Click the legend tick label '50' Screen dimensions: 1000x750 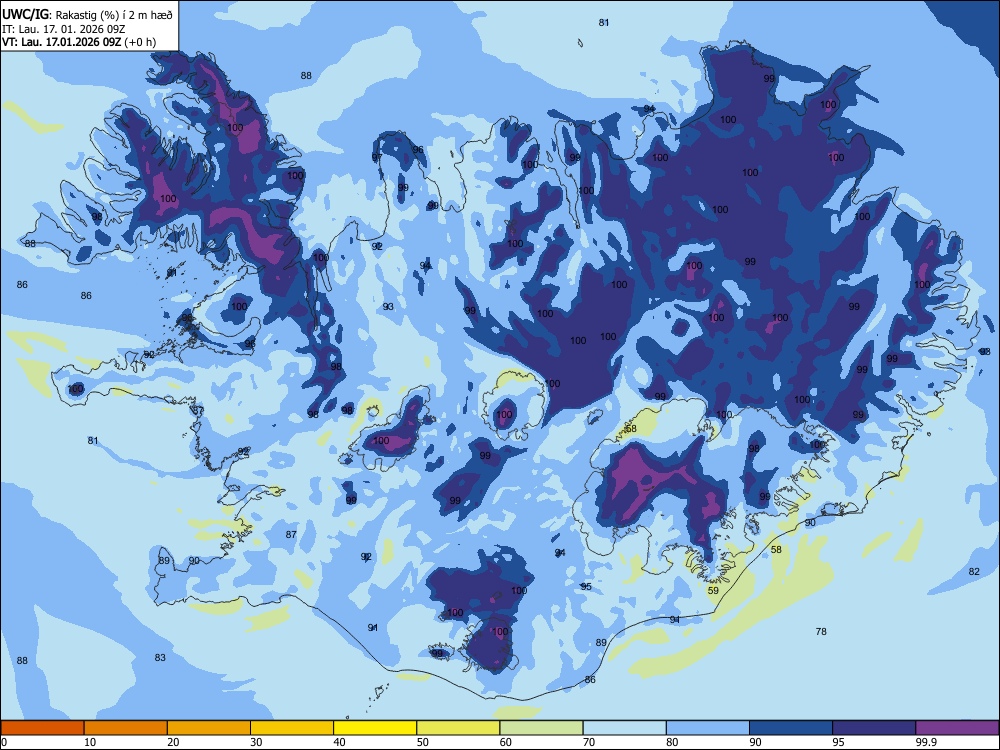click(423, 742)
